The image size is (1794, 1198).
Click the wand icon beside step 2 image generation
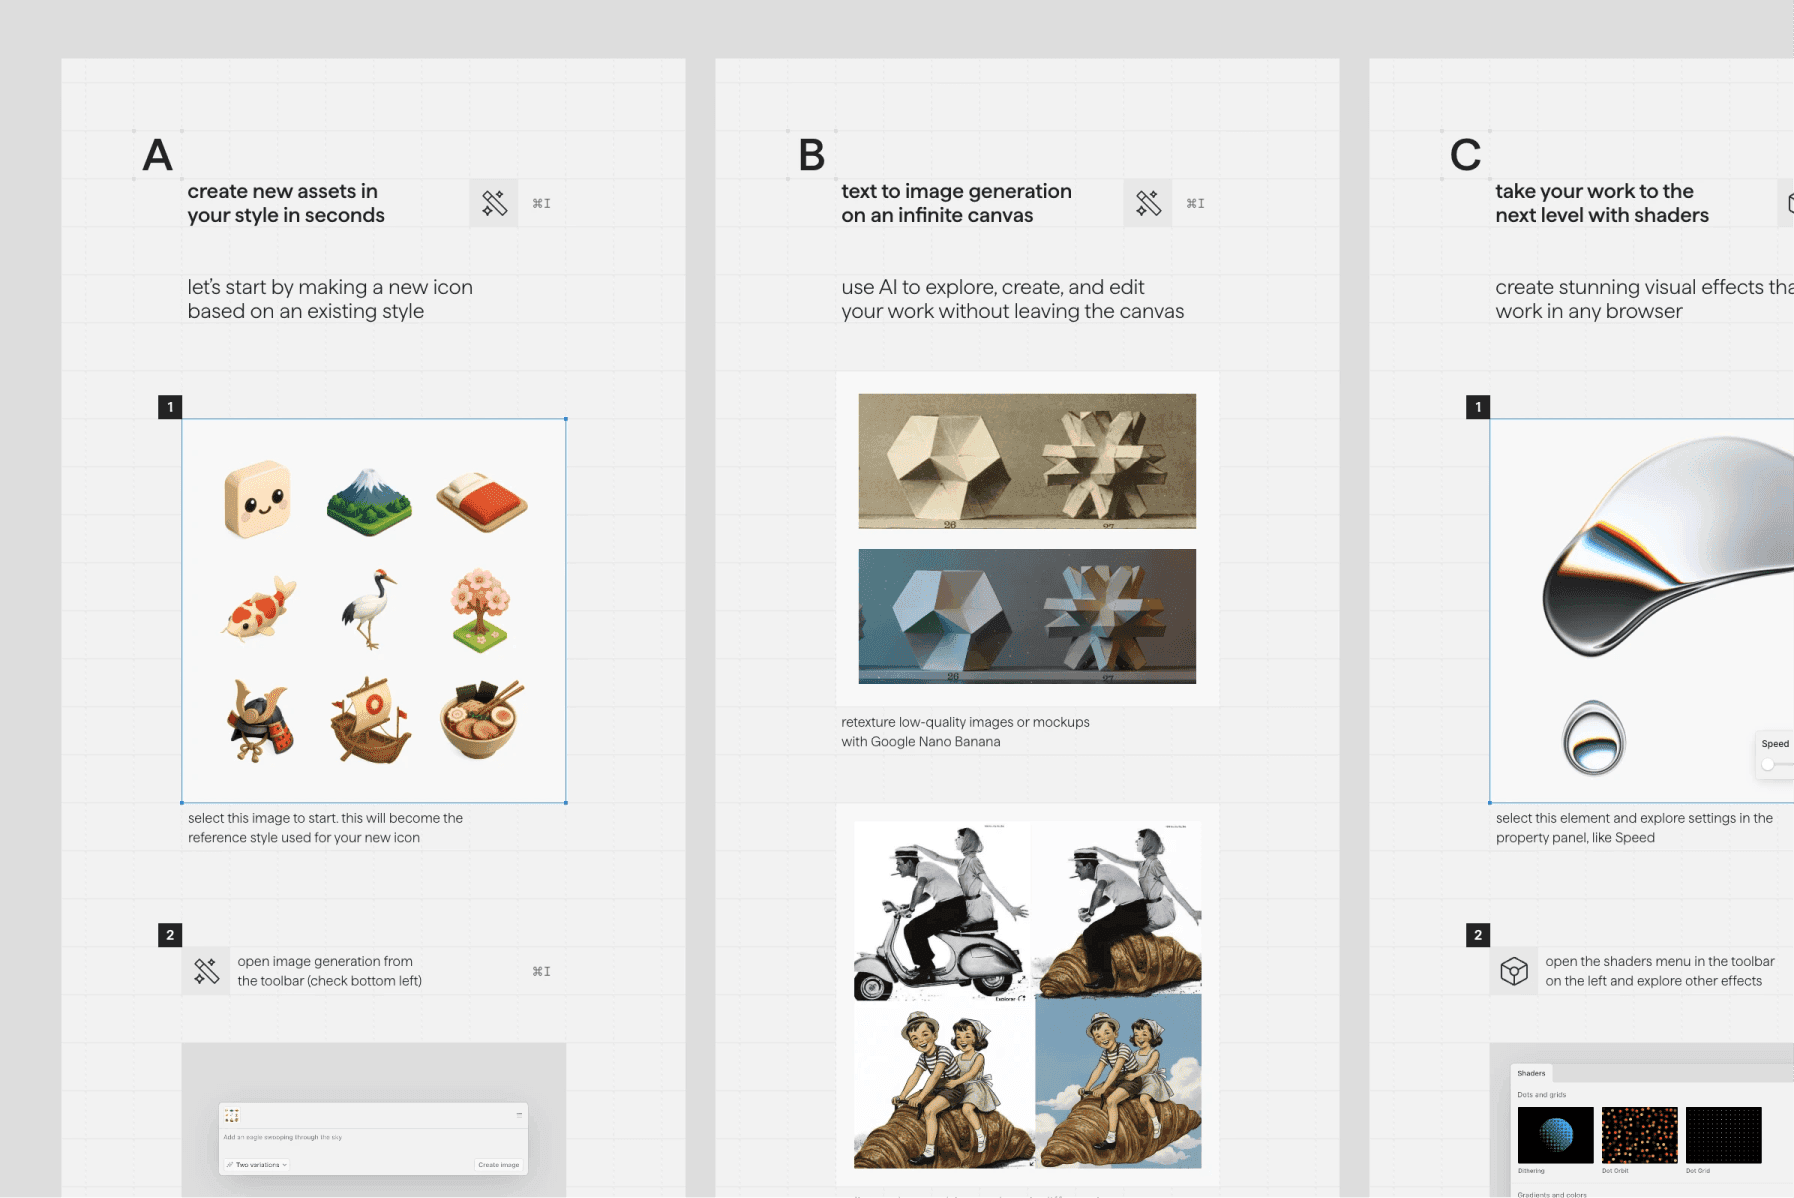pyautogui.click(x=206, y=971)
